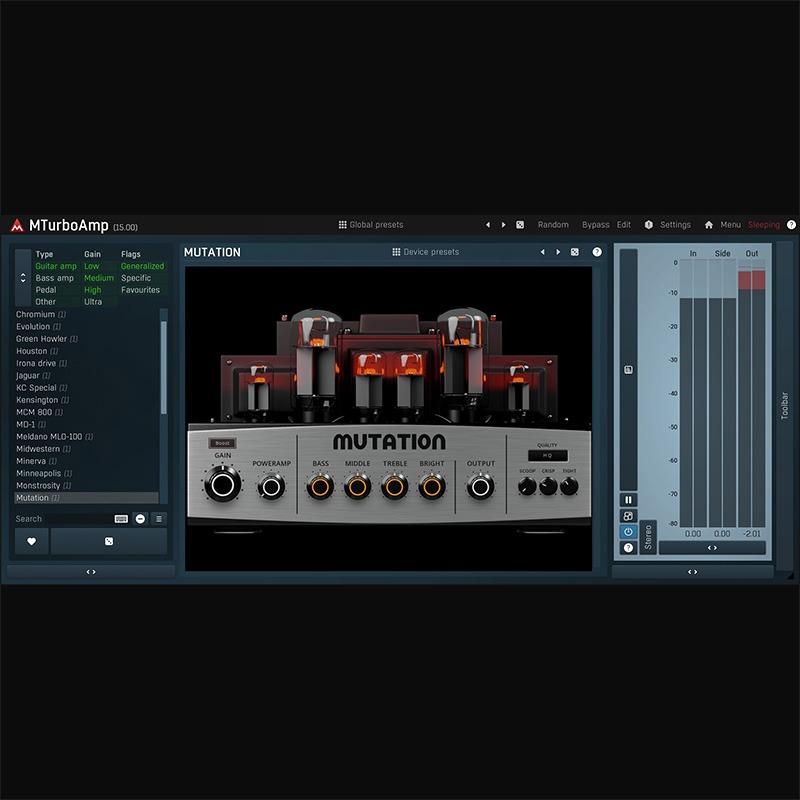Toggle the High gain filter
Image resolution: width=800 pixels, height=800 pixels.
(93, 290)
